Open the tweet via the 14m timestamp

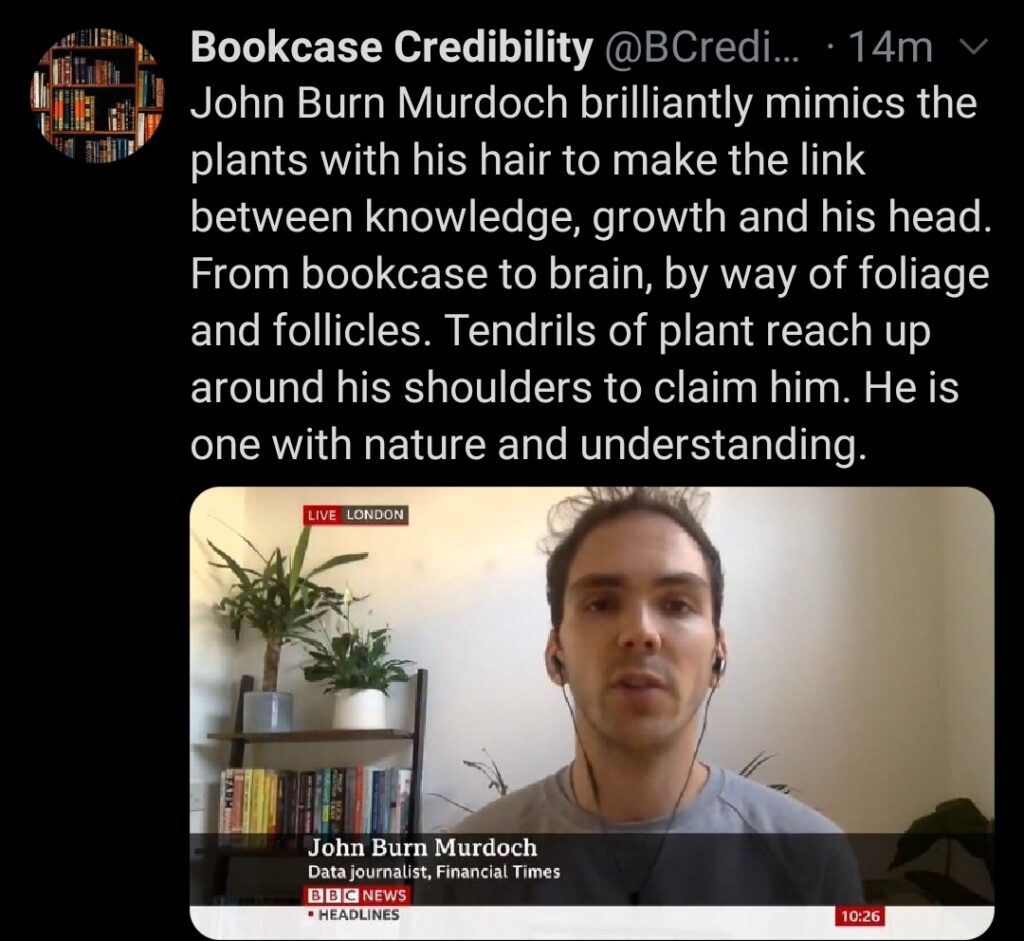pos(891,48)
